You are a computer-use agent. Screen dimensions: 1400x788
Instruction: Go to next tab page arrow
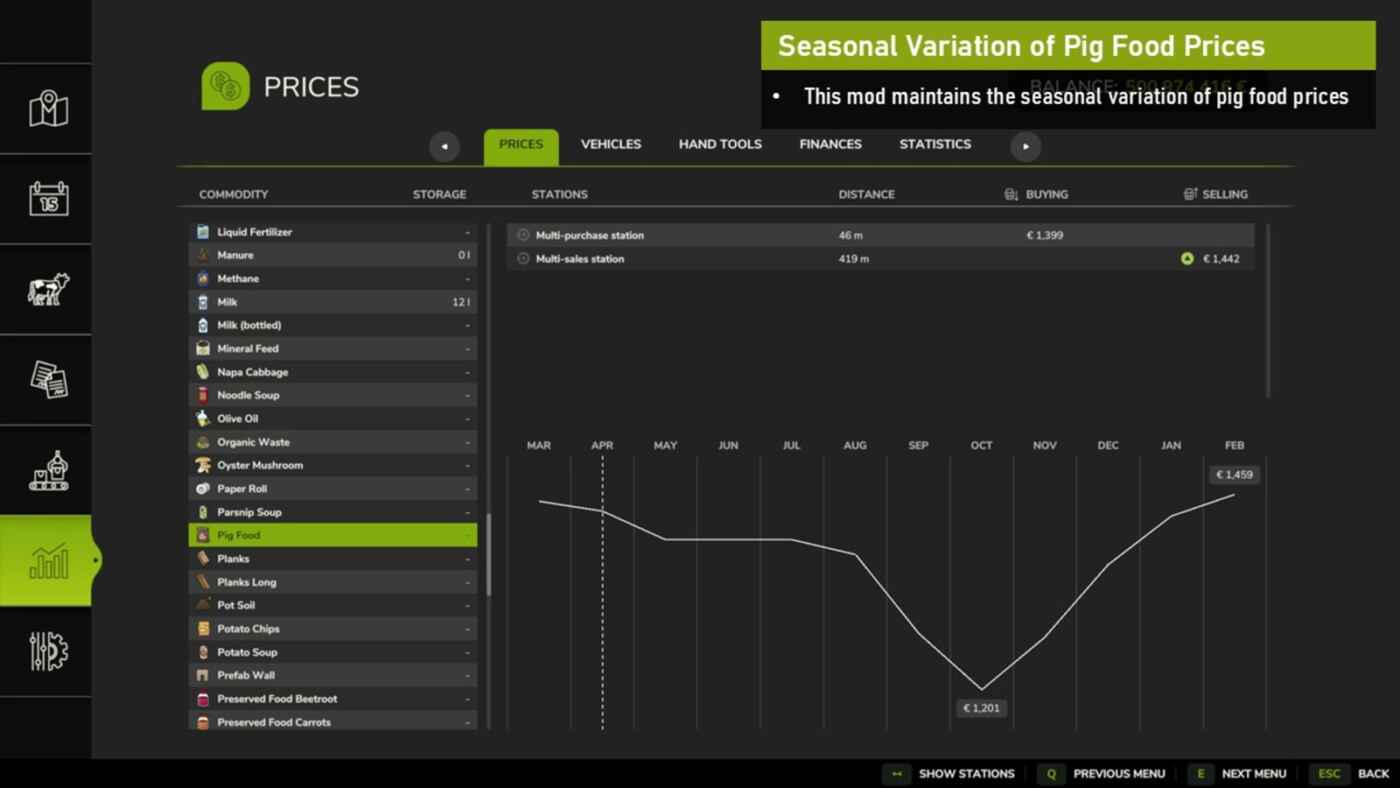[x=1025, y=146]
